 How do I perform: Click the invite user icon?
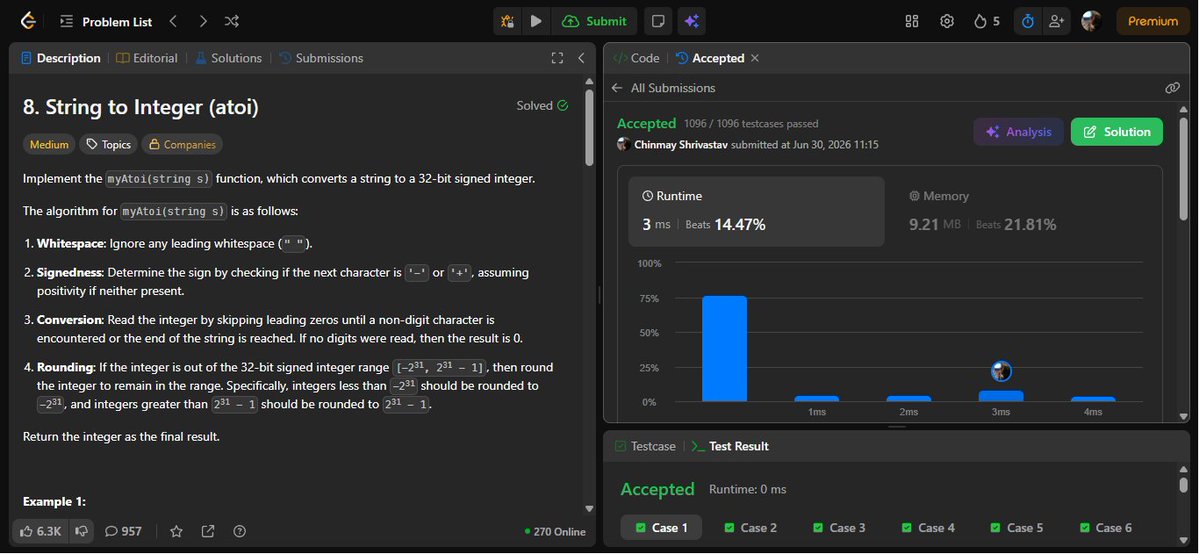coord(1057,21)
